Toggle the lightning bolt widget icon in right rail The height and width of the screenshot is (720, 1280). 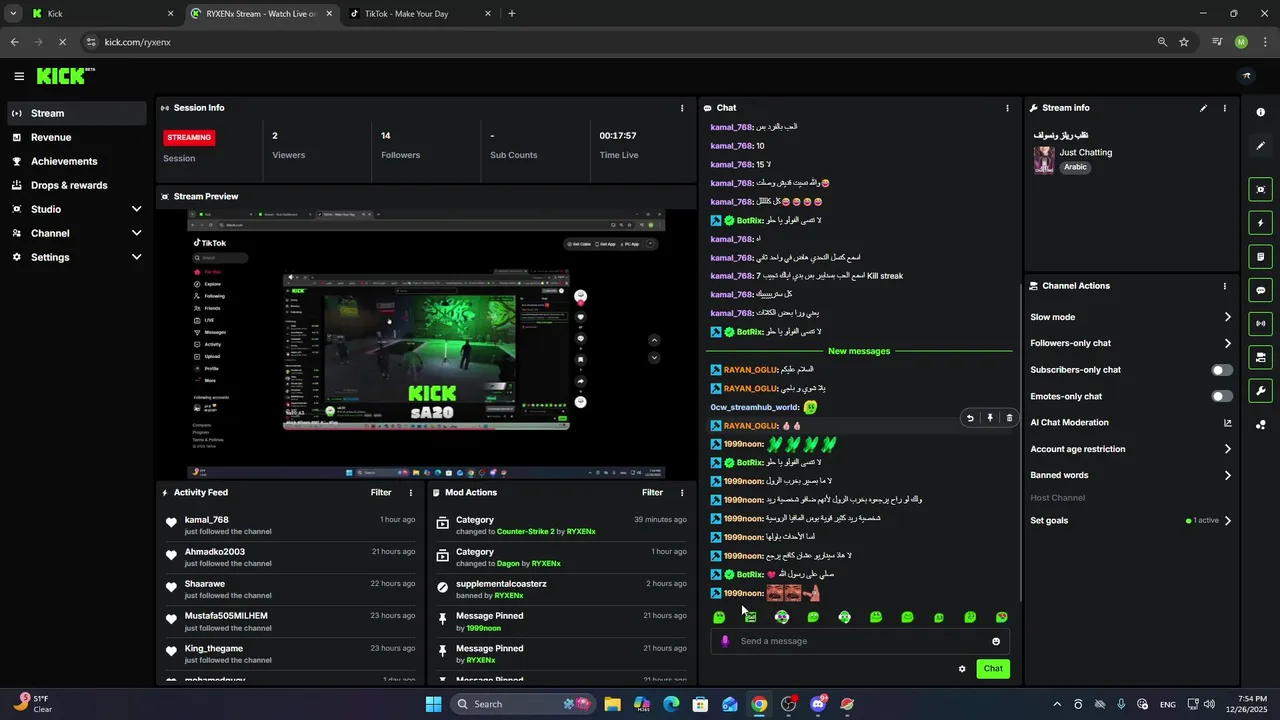1261,223
